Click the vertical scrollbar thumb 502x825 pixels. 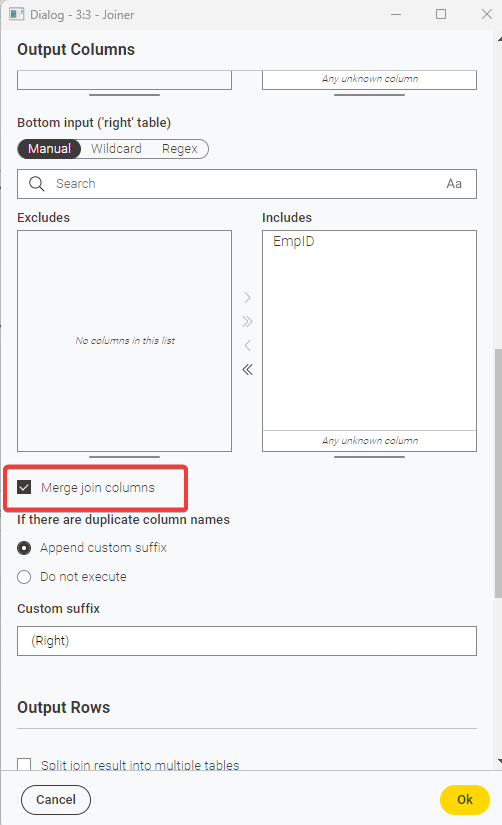[498, 472]
